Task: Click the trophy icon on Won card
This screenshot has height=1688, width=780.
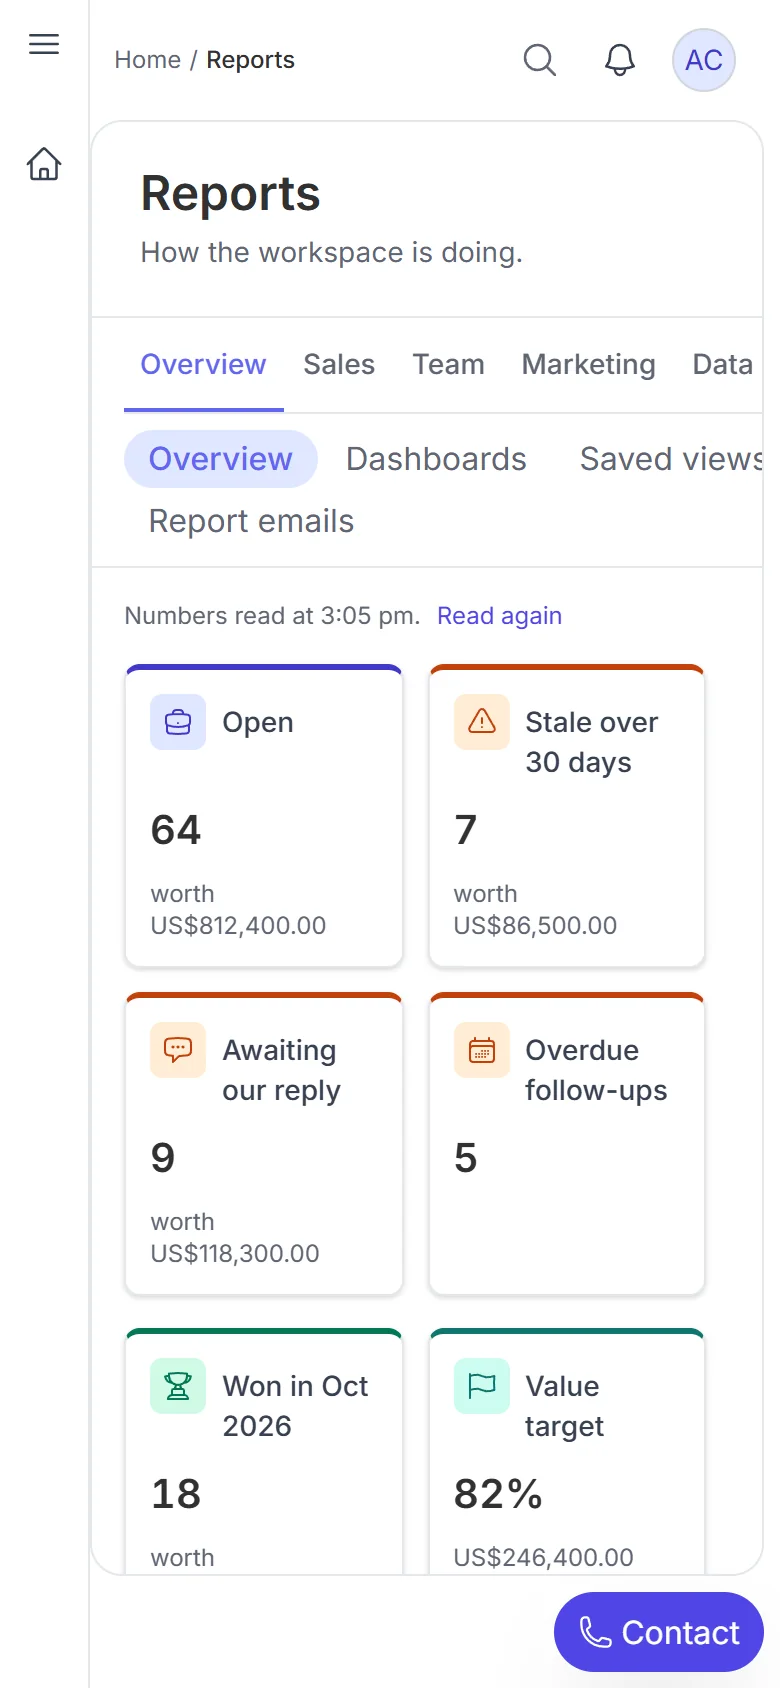Action: pyautogui.click(x=178, y=1386)
